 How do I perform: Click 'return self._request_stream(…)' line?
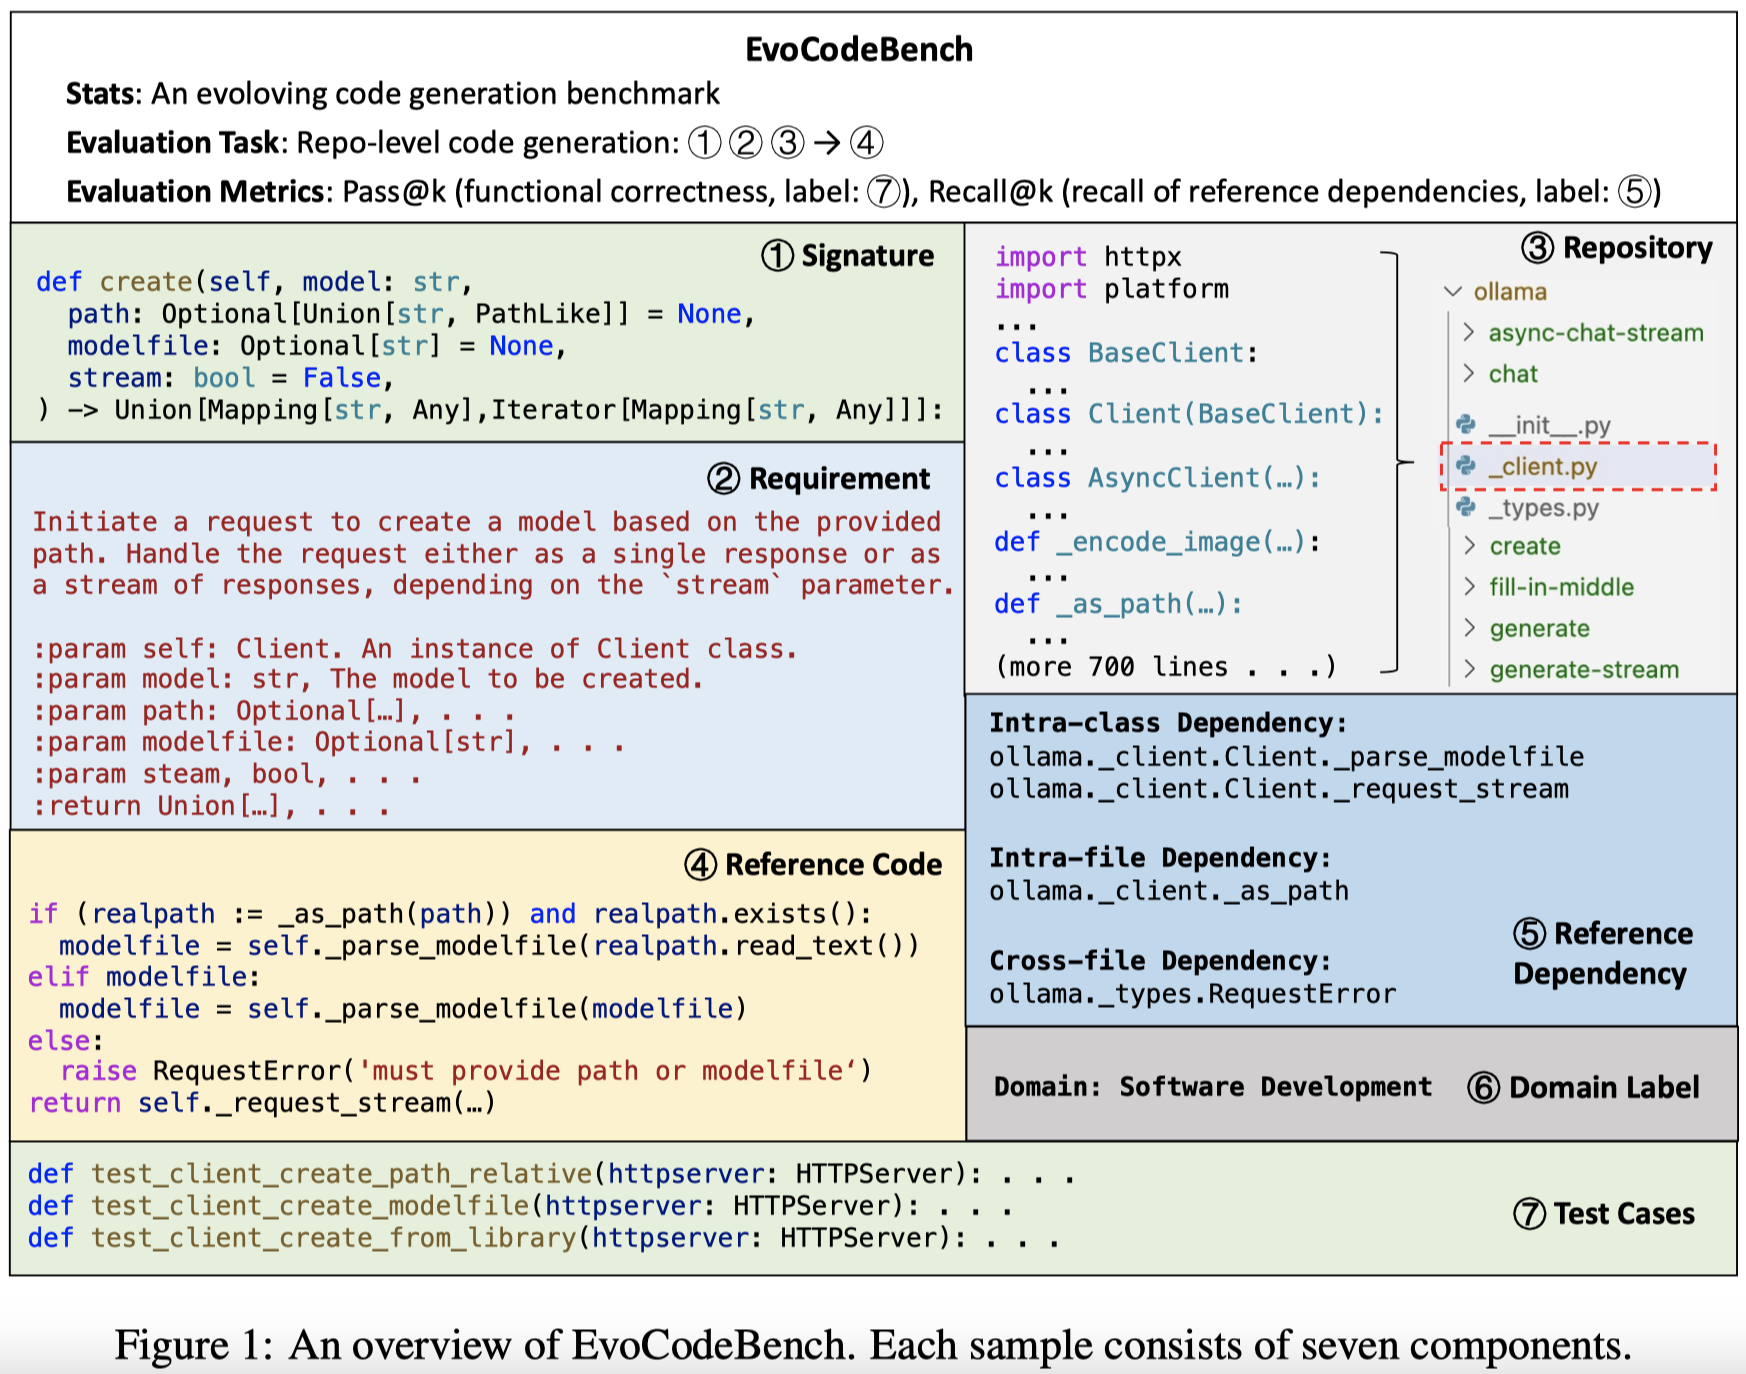coord(262,1103)
